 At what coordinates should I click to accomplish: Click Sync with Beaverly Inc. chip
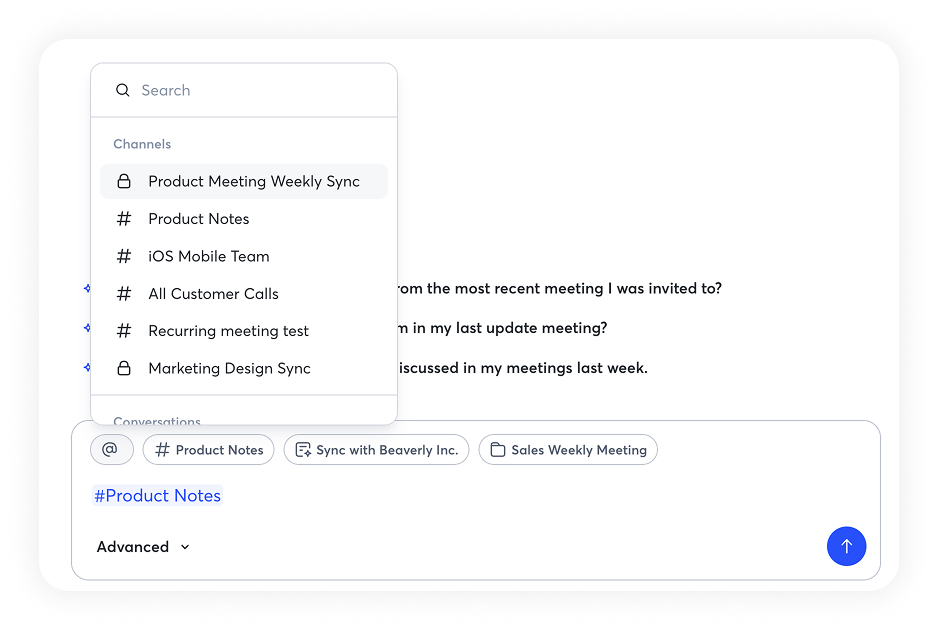click(376, 450)
